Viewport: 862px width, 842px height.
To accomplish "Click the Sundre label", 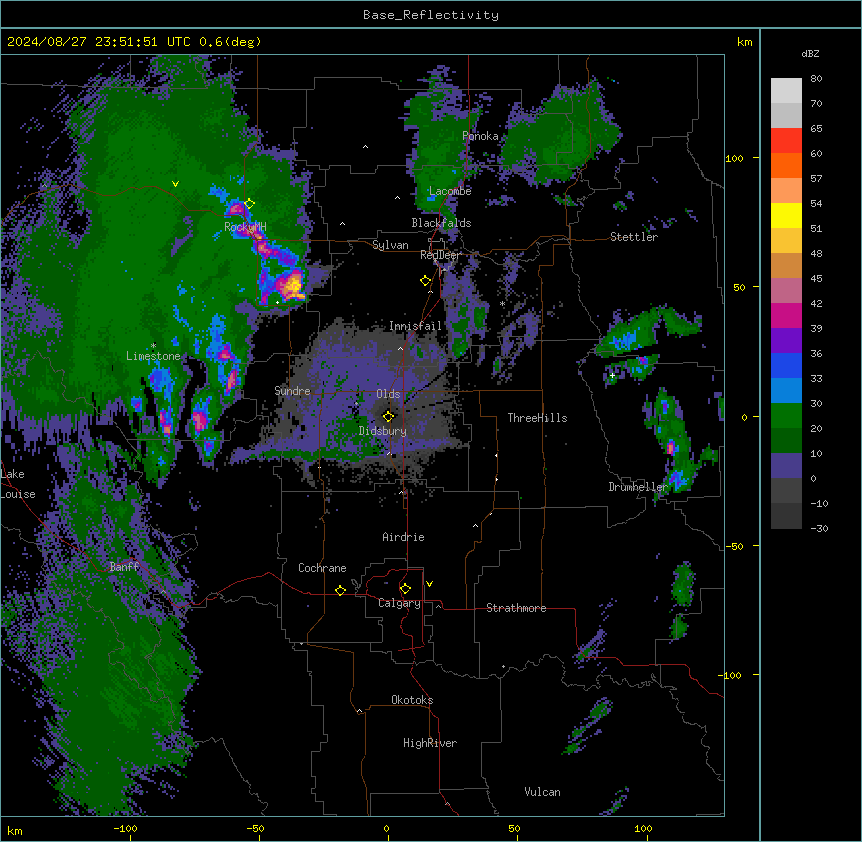I will click(x=292, y=391).
